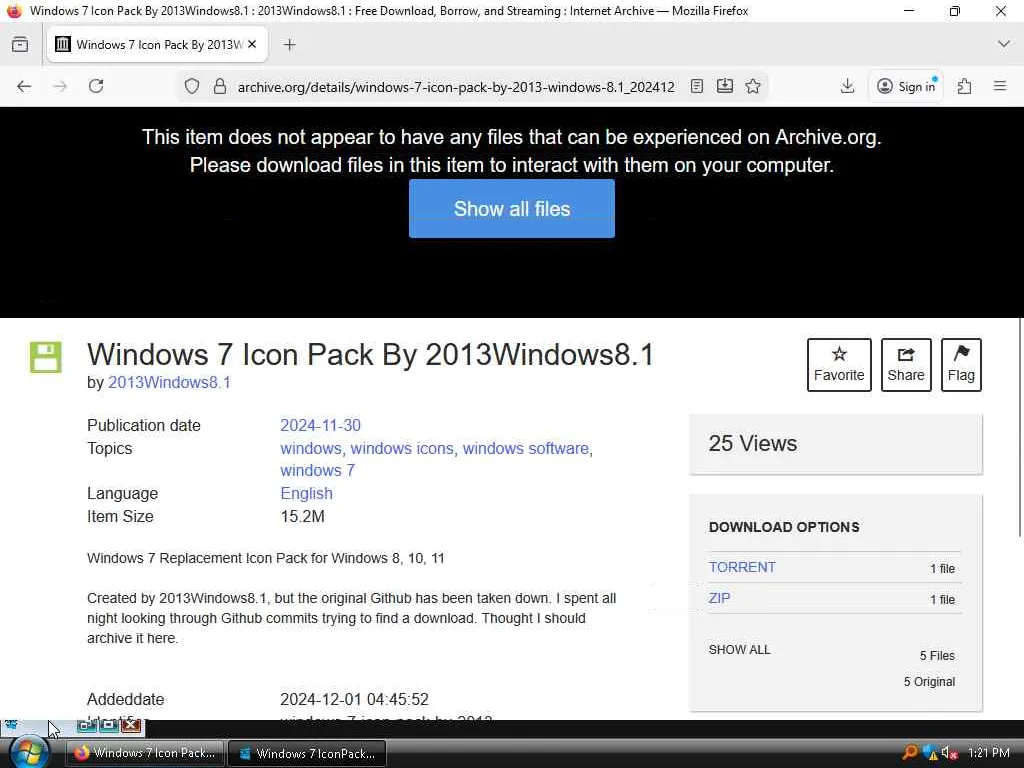Flag this item with the Flag button
Screen dimensions: 1024x768
(961, 364)
